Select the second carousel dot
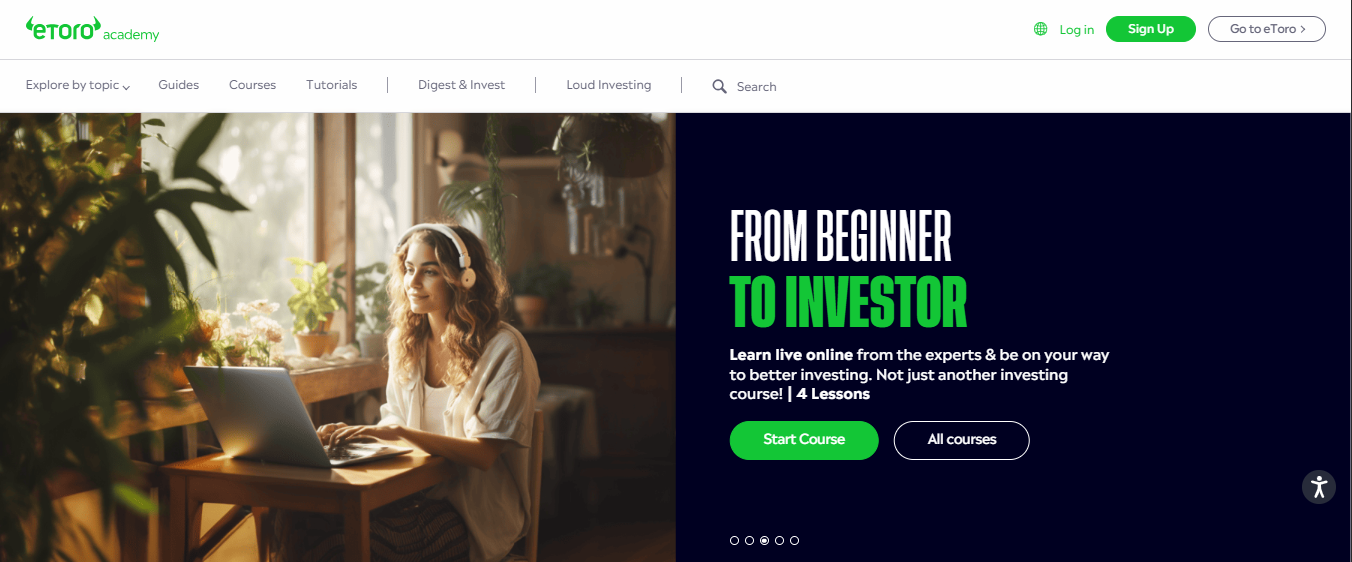The height and width of the screenshot is (562, 1352). (x=750, y=540)
